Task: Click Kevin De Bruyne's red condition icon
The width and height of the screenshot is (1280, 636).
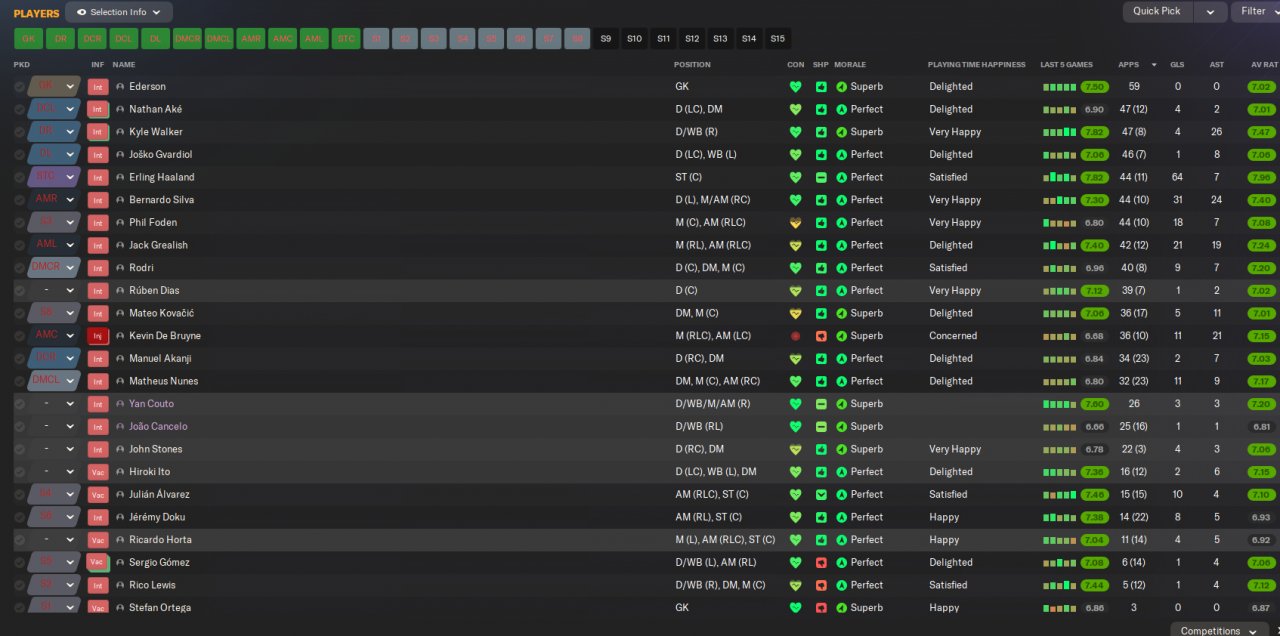Action: 796,336
